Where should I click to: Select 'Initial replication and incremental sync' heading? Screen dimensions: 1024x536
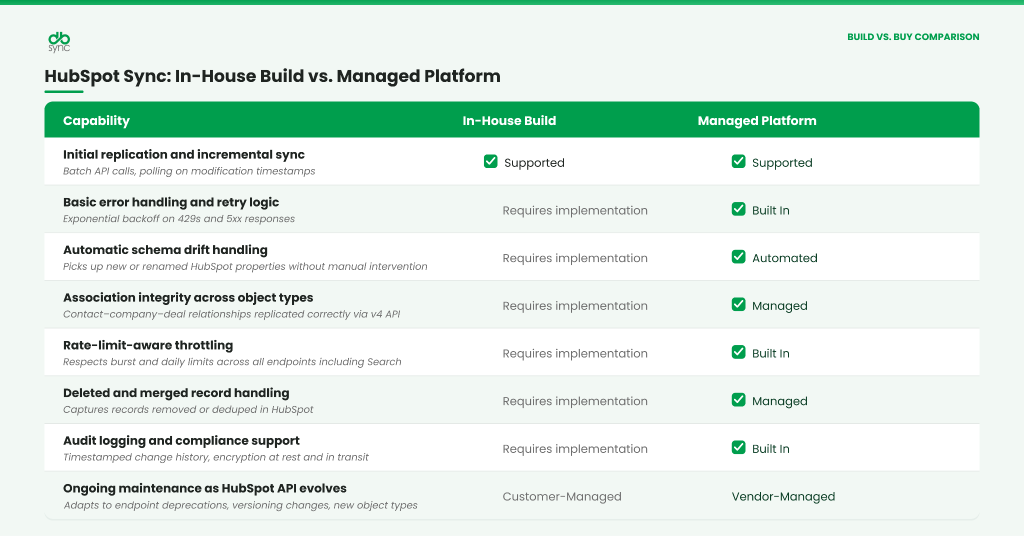coord(184,155)
